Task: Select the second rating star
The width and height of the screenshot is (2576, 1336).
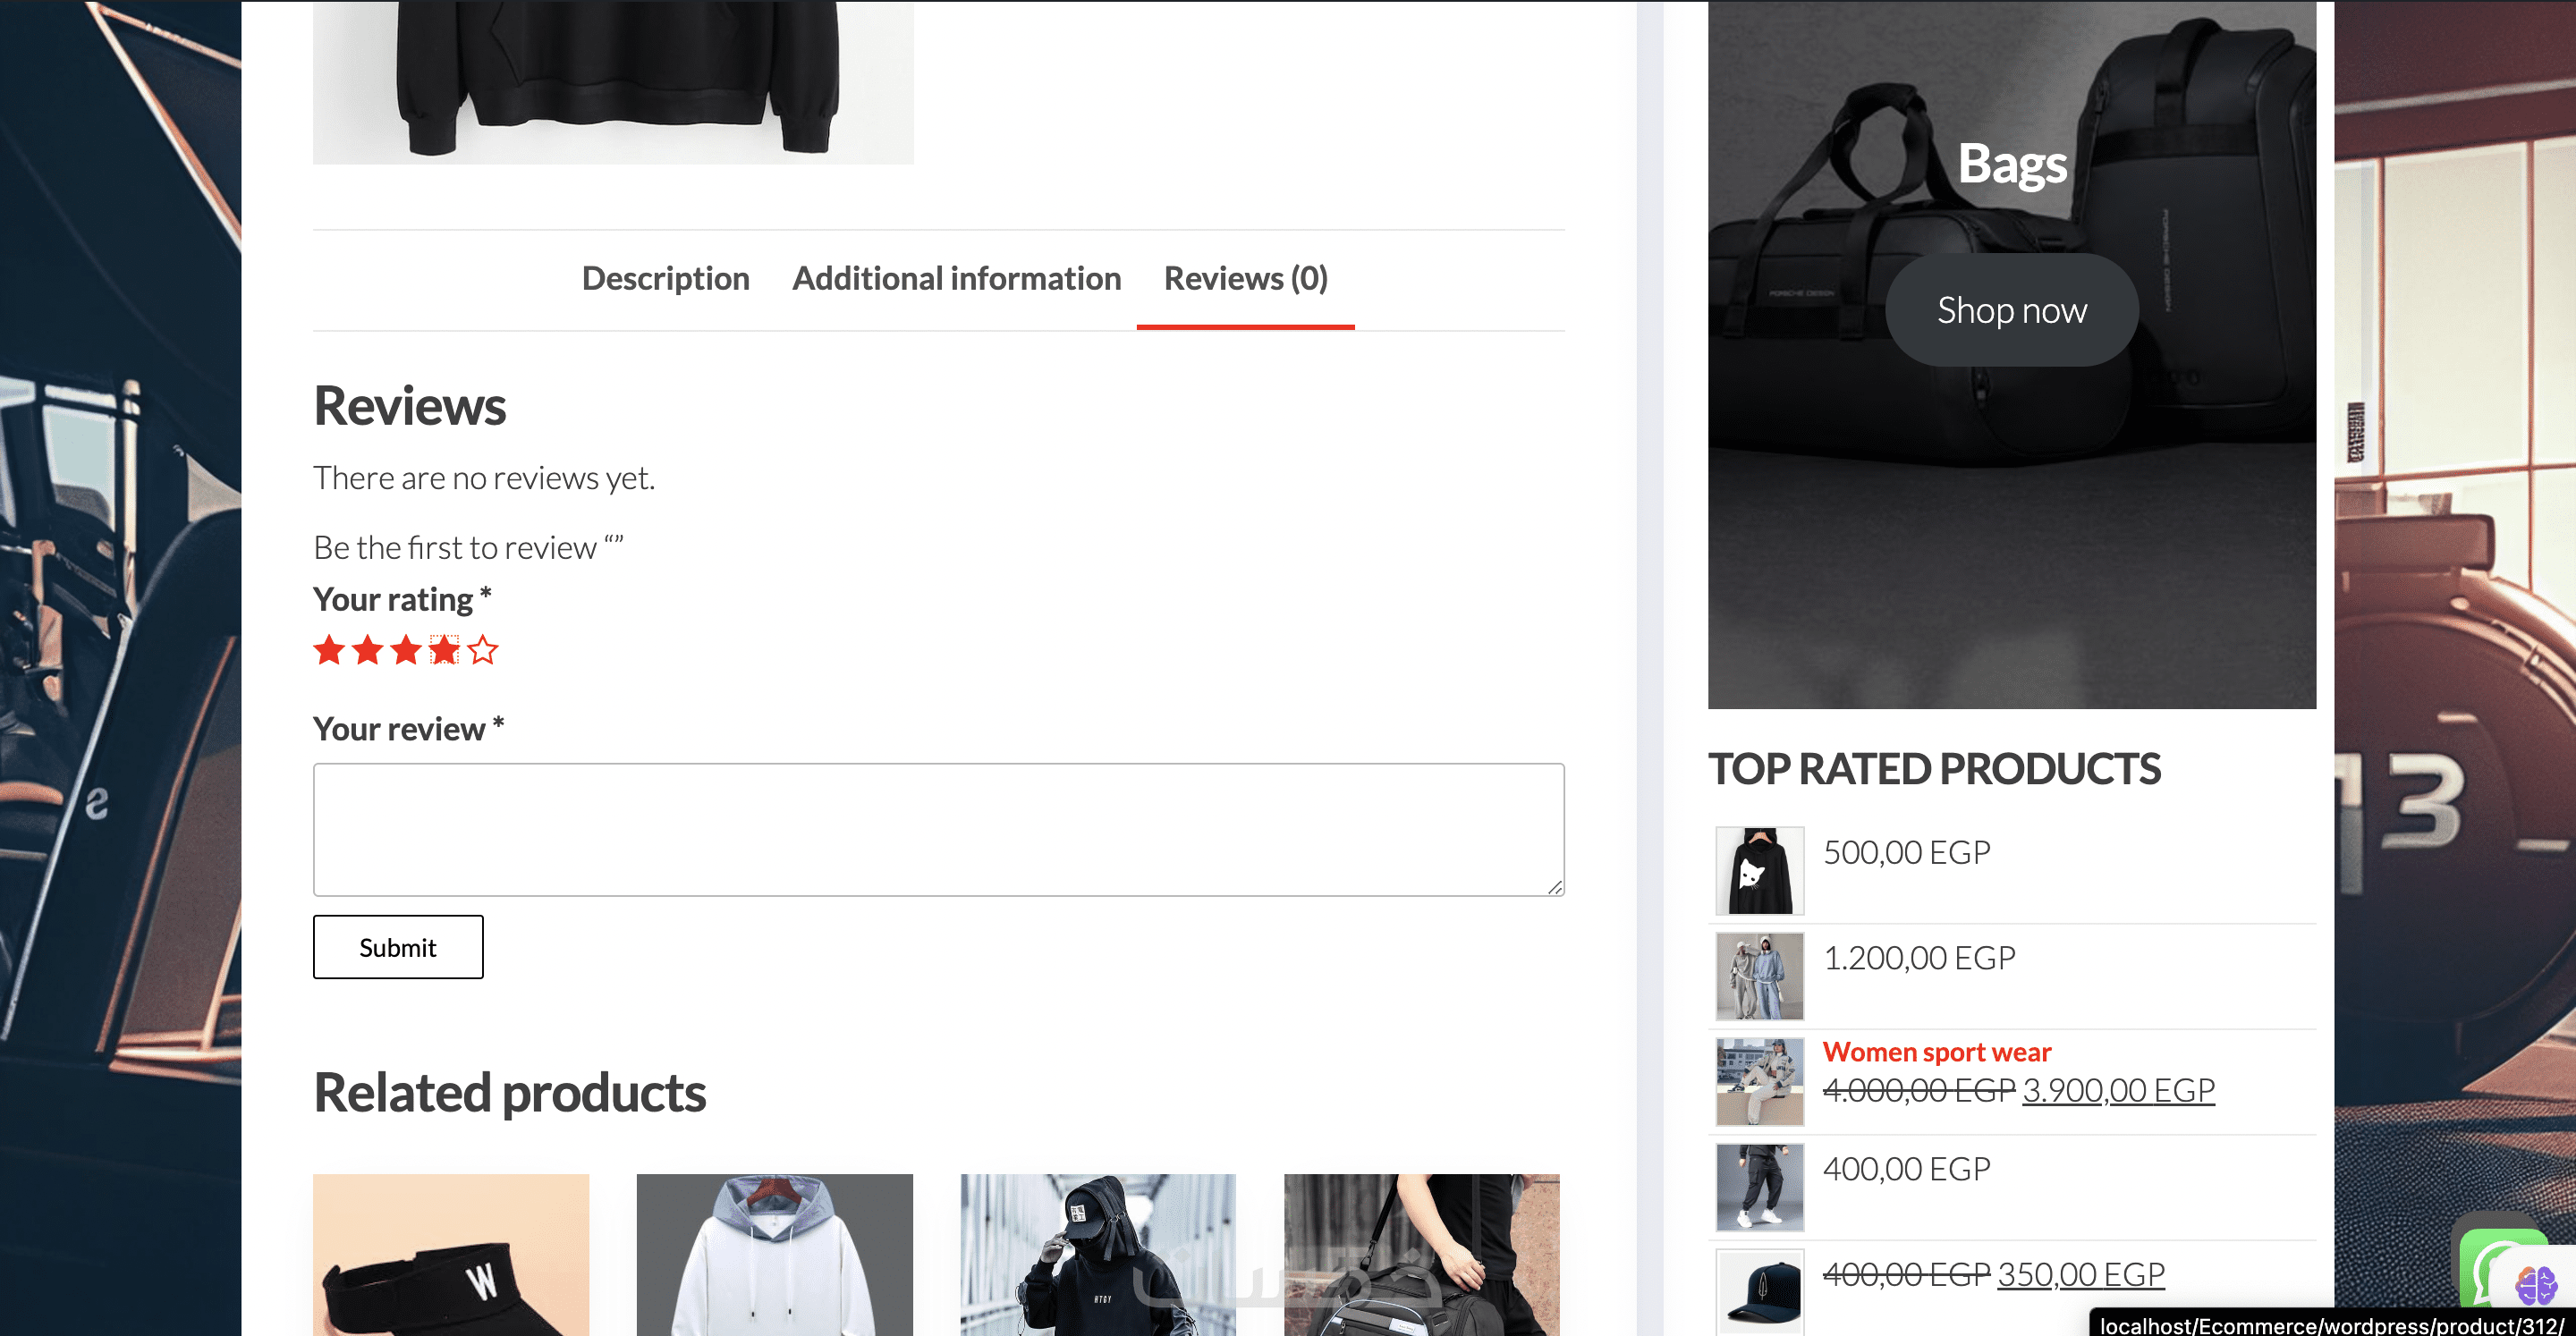Action: (x=368, y=650)
